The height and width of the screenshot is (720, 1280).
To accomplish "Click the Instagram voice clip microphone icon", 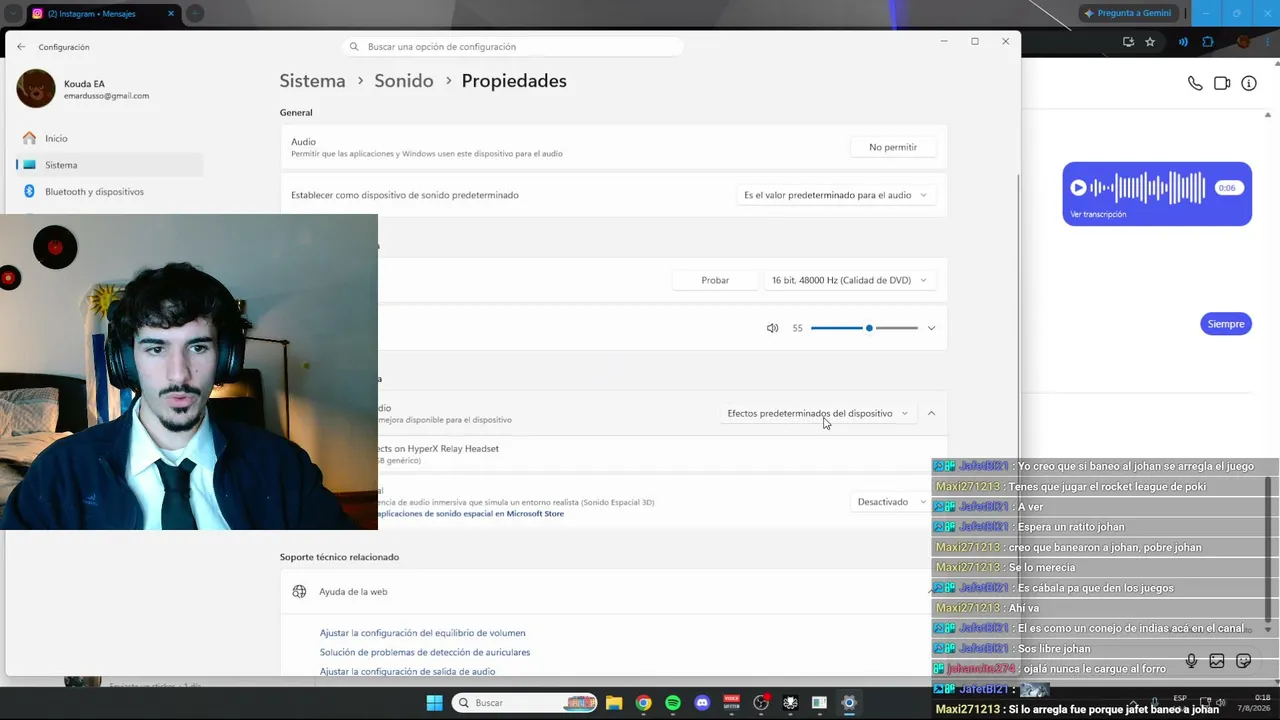I will point(1191,661).
